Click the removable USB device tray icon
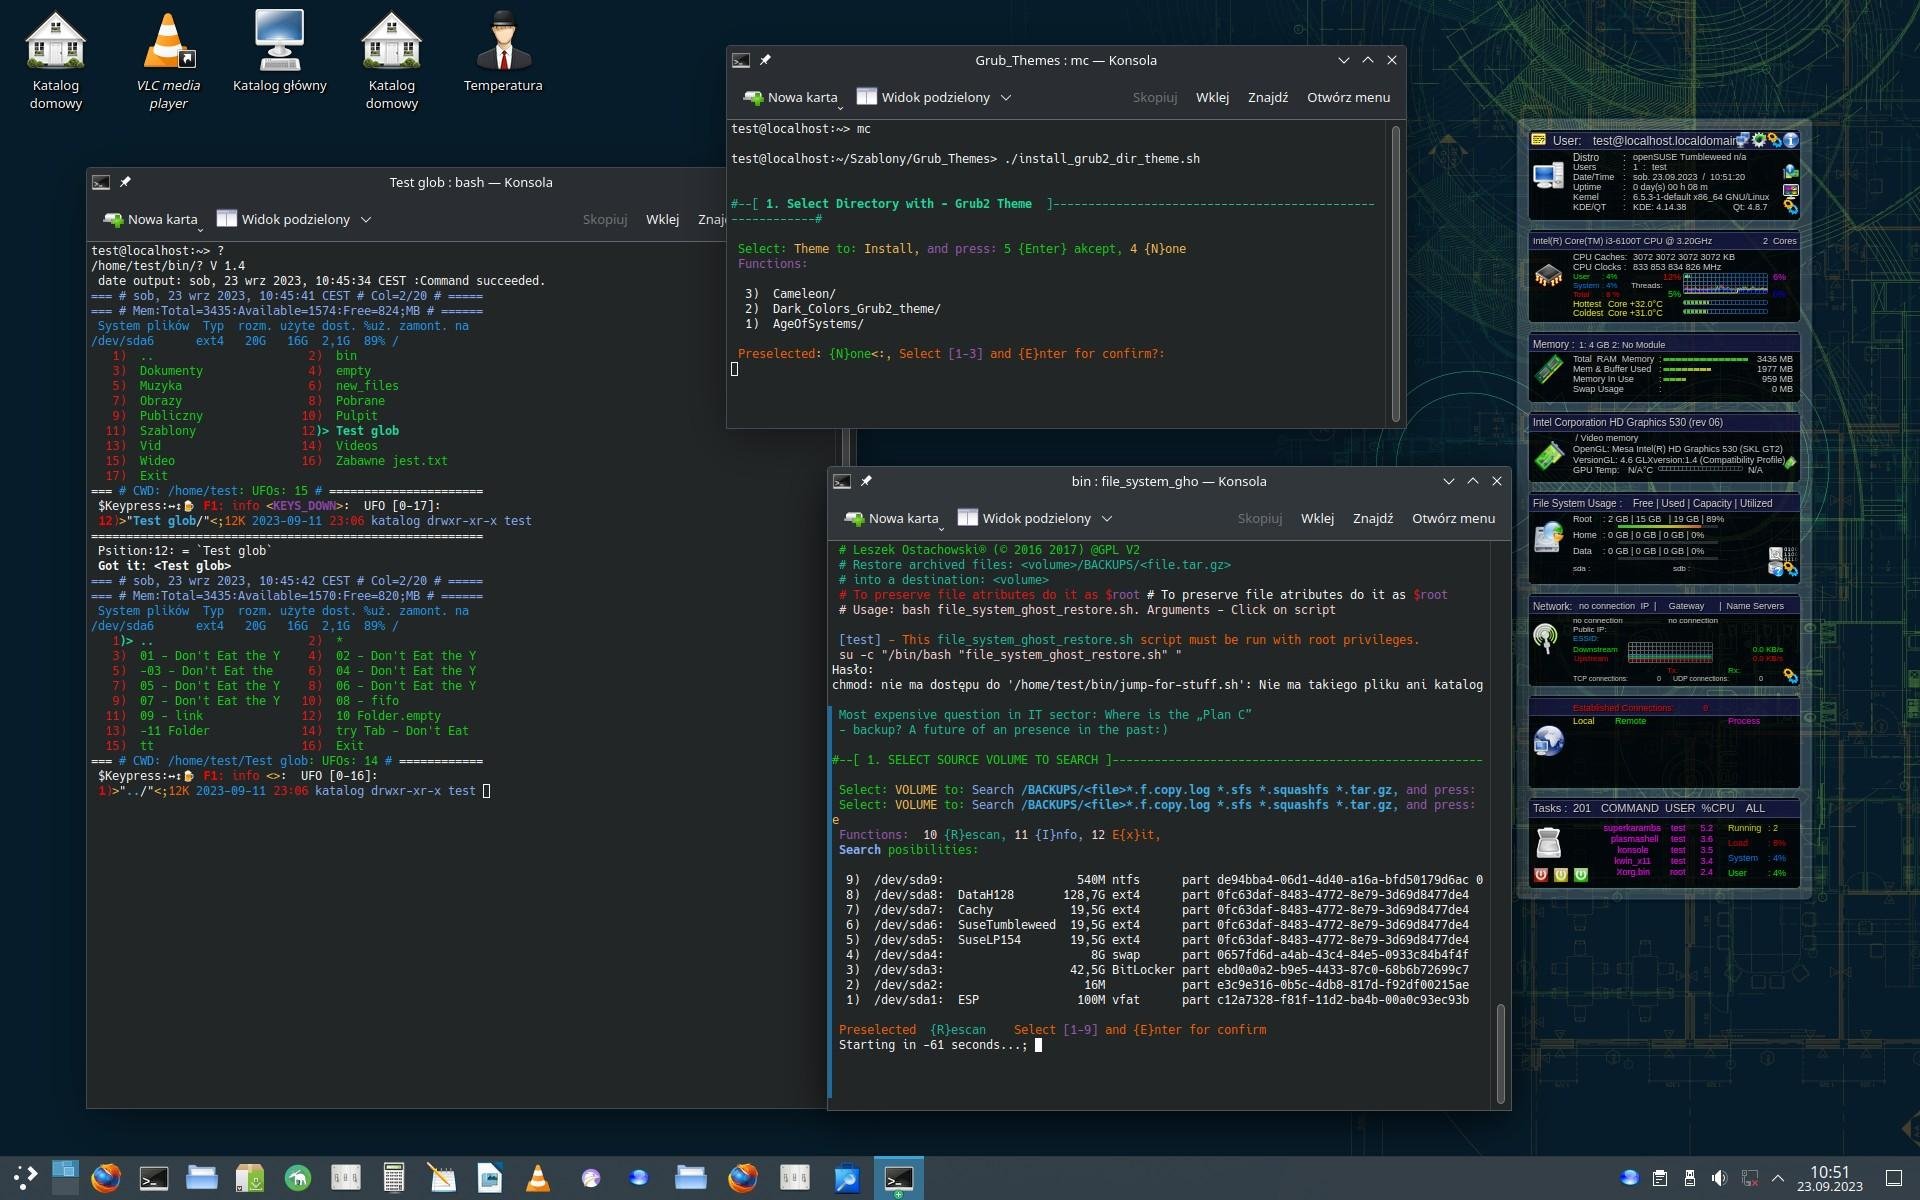The height and width of the screenshot is (1200, 1920). (1690, 1178)
